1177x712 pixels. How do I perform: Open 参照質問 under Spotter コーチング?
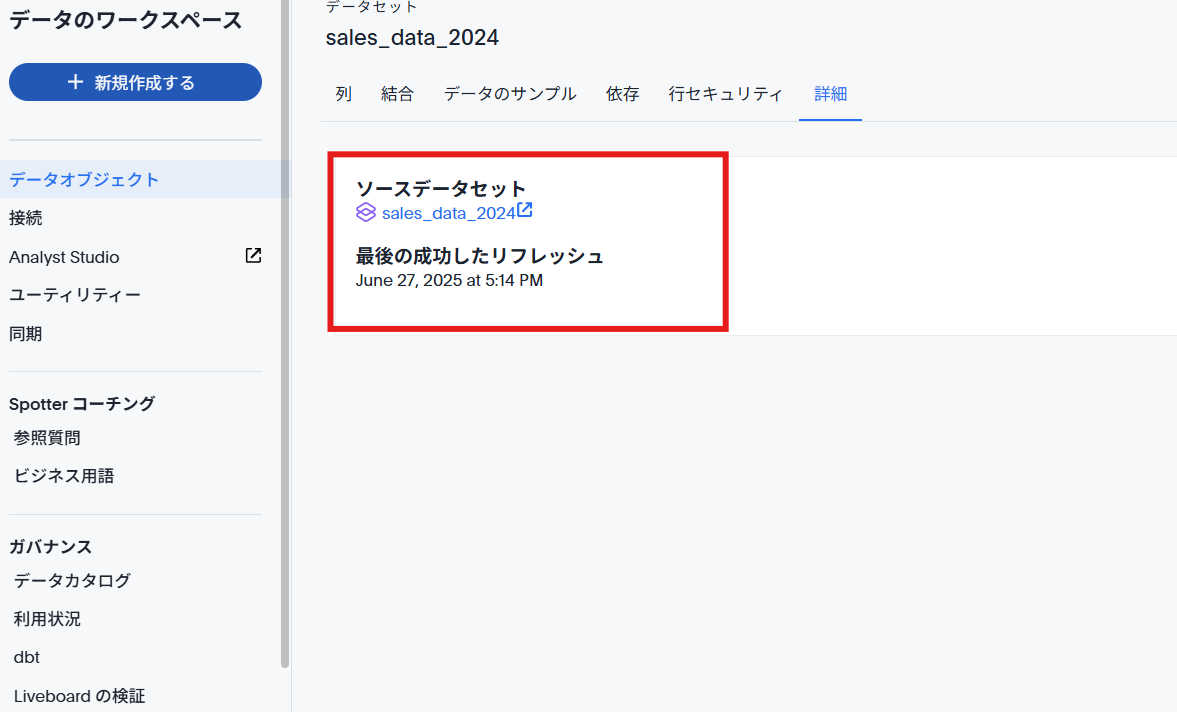pos(47,438)
